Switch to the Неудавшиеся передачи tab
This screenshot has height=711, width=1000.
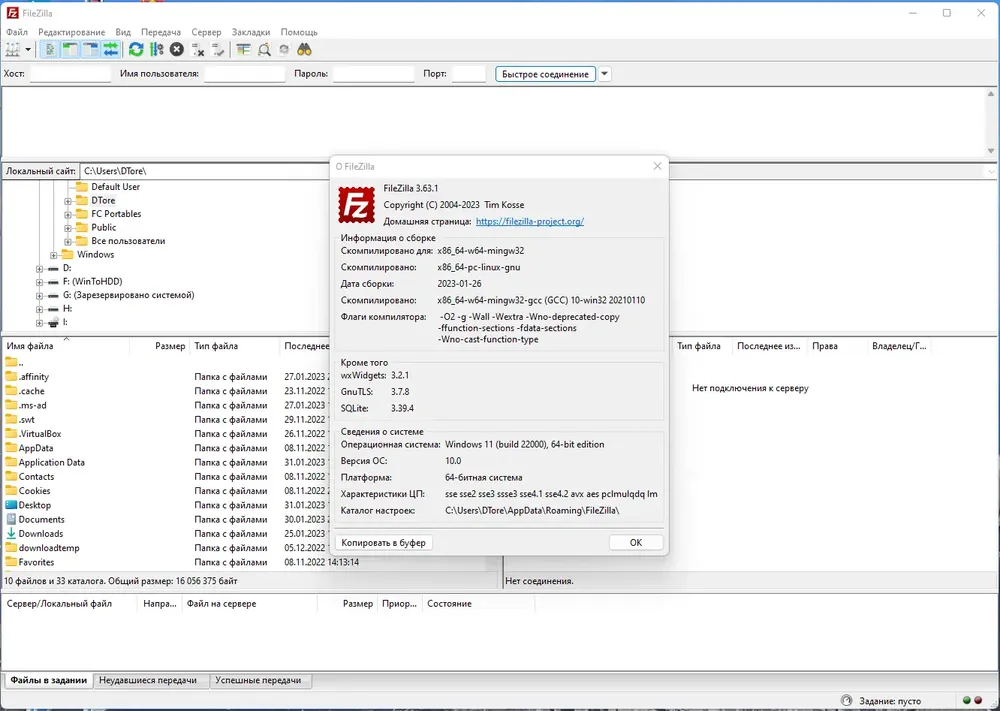tap(148, 680)
